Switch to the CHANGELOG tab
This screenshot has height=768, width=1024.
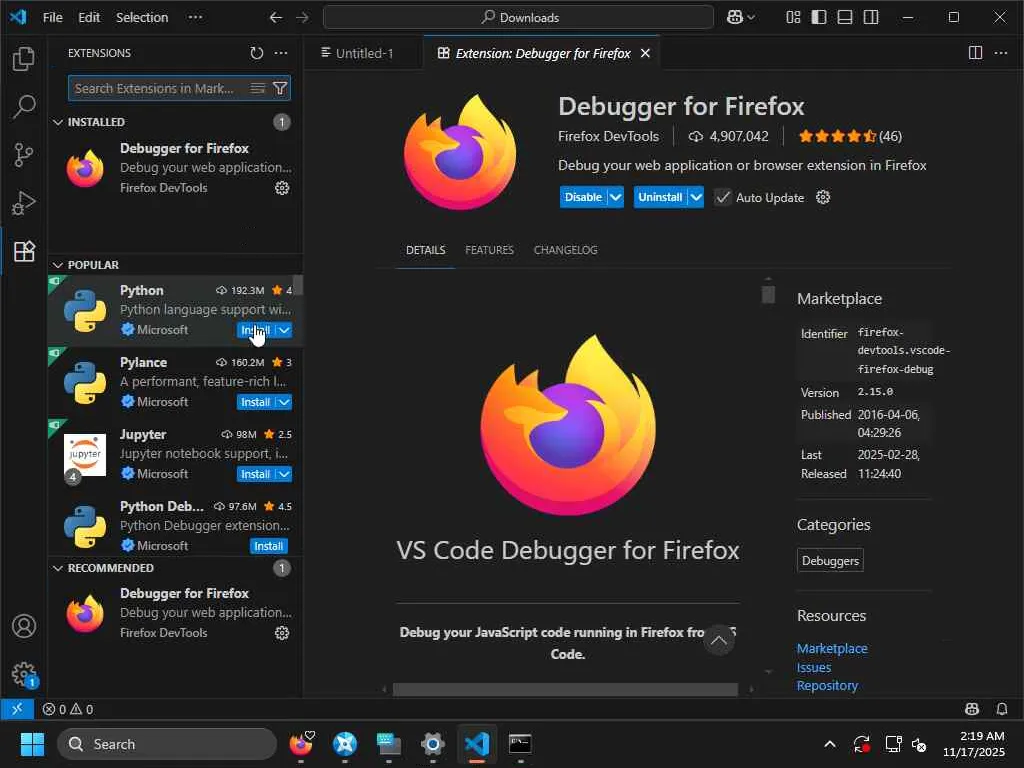coord(566,250)
